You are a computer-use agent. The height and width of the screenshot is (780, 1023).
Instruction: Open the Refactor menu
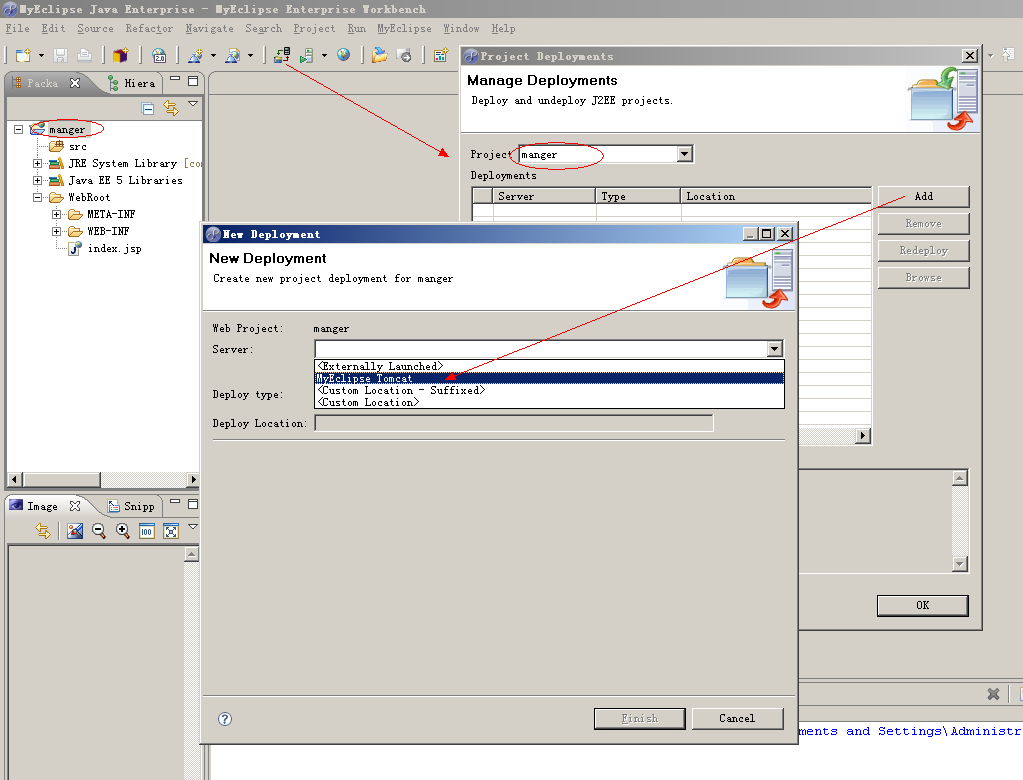149,29
